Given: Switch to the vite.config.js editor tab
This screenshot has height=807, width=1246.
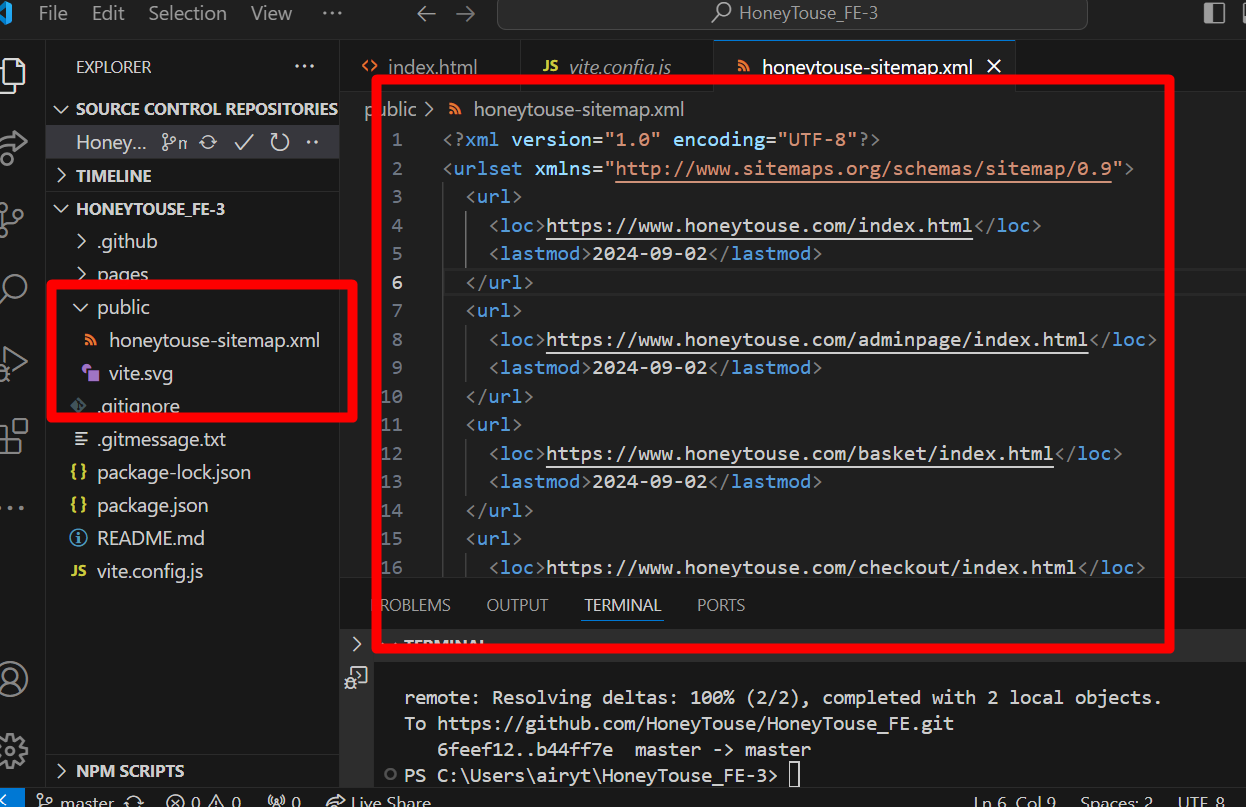Looking at the screenshot, I should click(x=617, y=67).
